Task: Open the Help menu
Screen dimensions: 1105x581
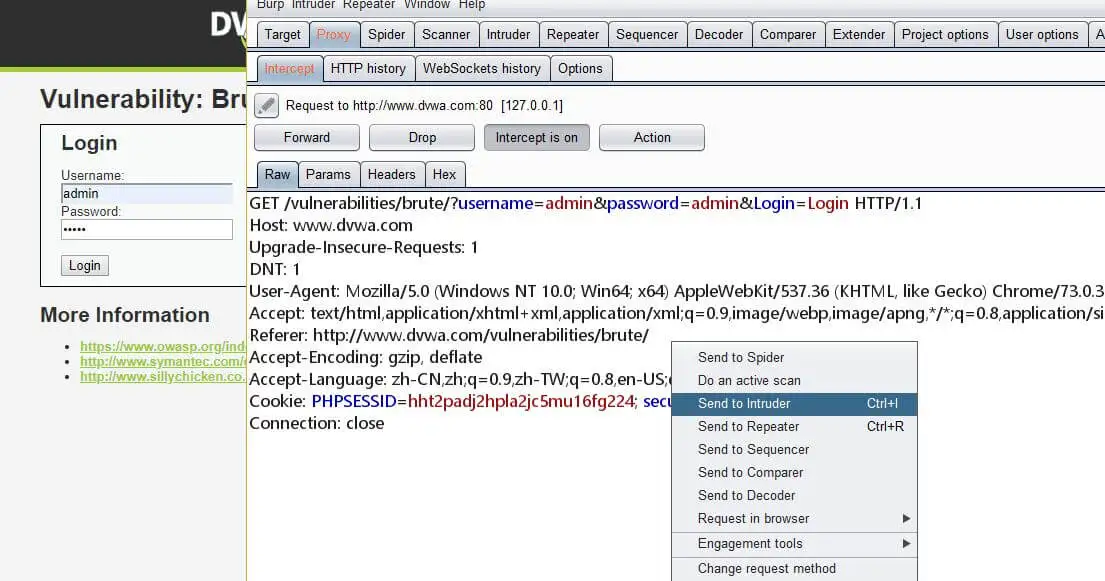Action: 472,5
